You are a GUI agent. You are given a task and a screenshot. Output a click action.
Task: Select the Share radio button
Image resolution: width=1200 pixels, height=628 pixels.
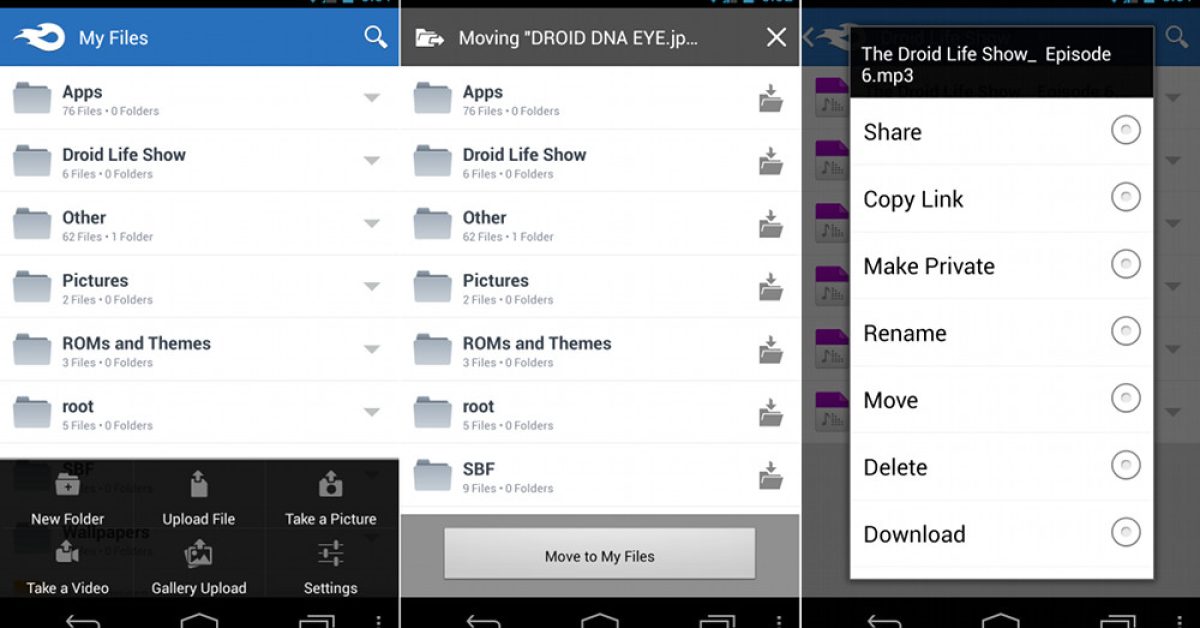tap(1126, 130)
